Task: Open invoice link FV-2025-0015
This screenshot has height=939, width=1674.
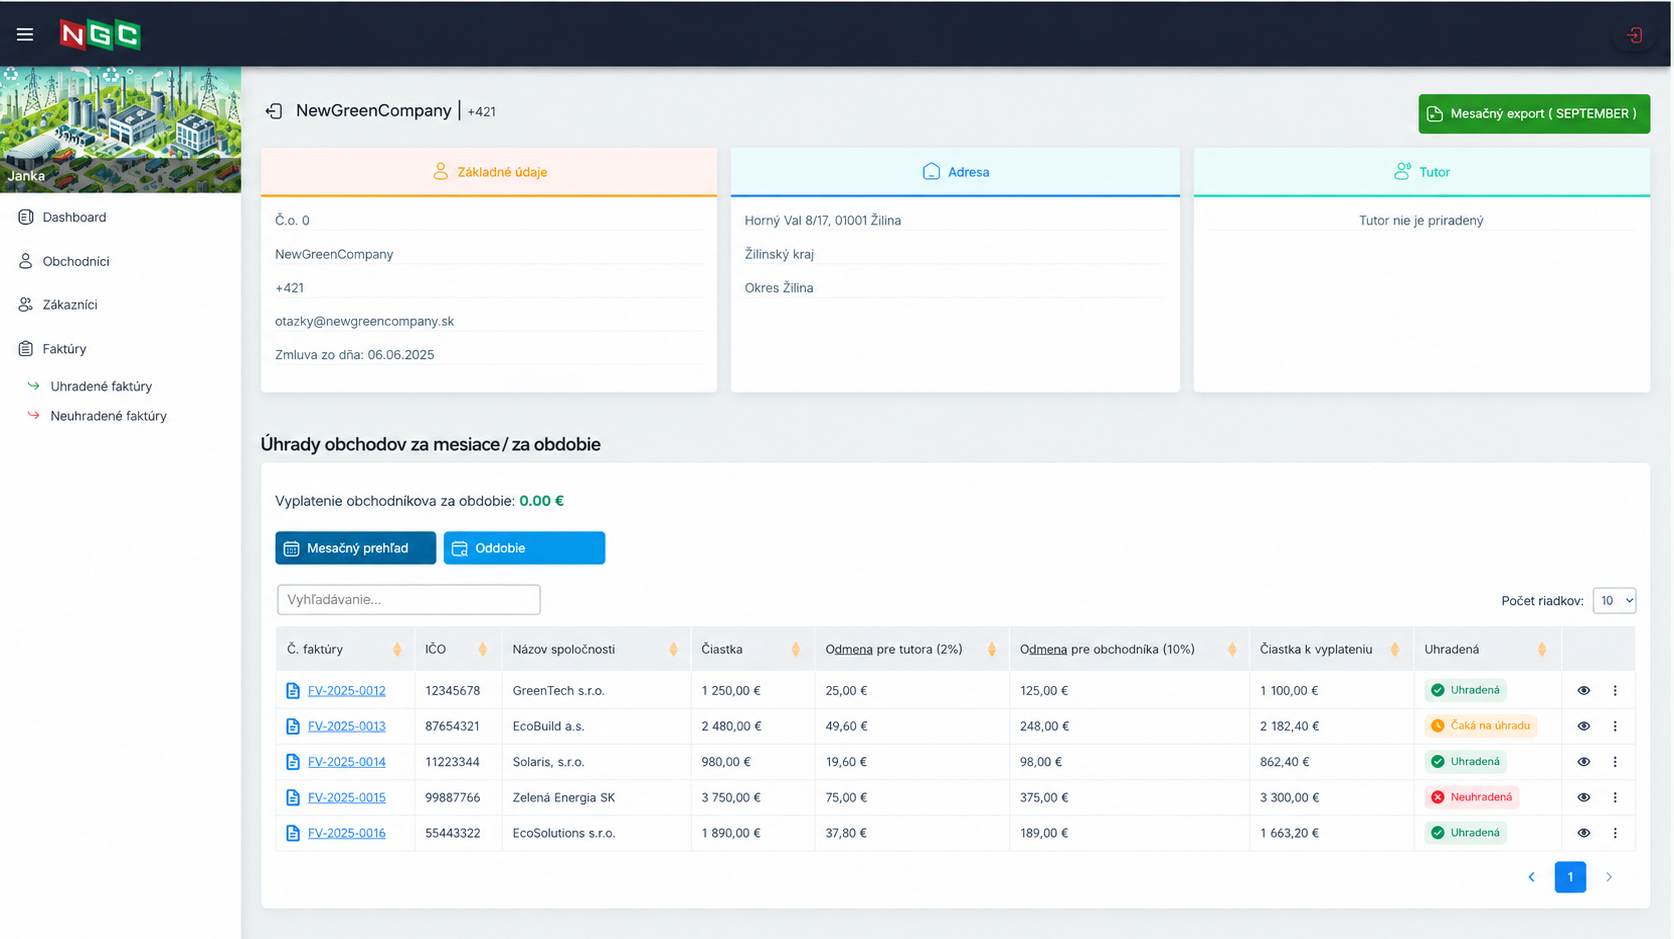Action: pos(346,798)
